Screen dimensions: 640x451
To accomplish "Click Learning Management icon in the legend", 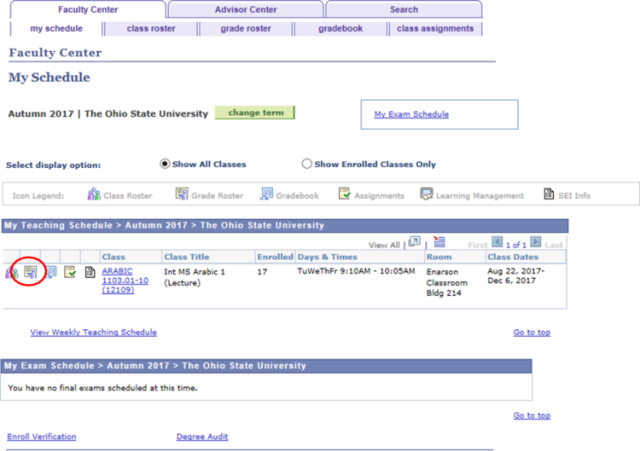I will (427, 193).
